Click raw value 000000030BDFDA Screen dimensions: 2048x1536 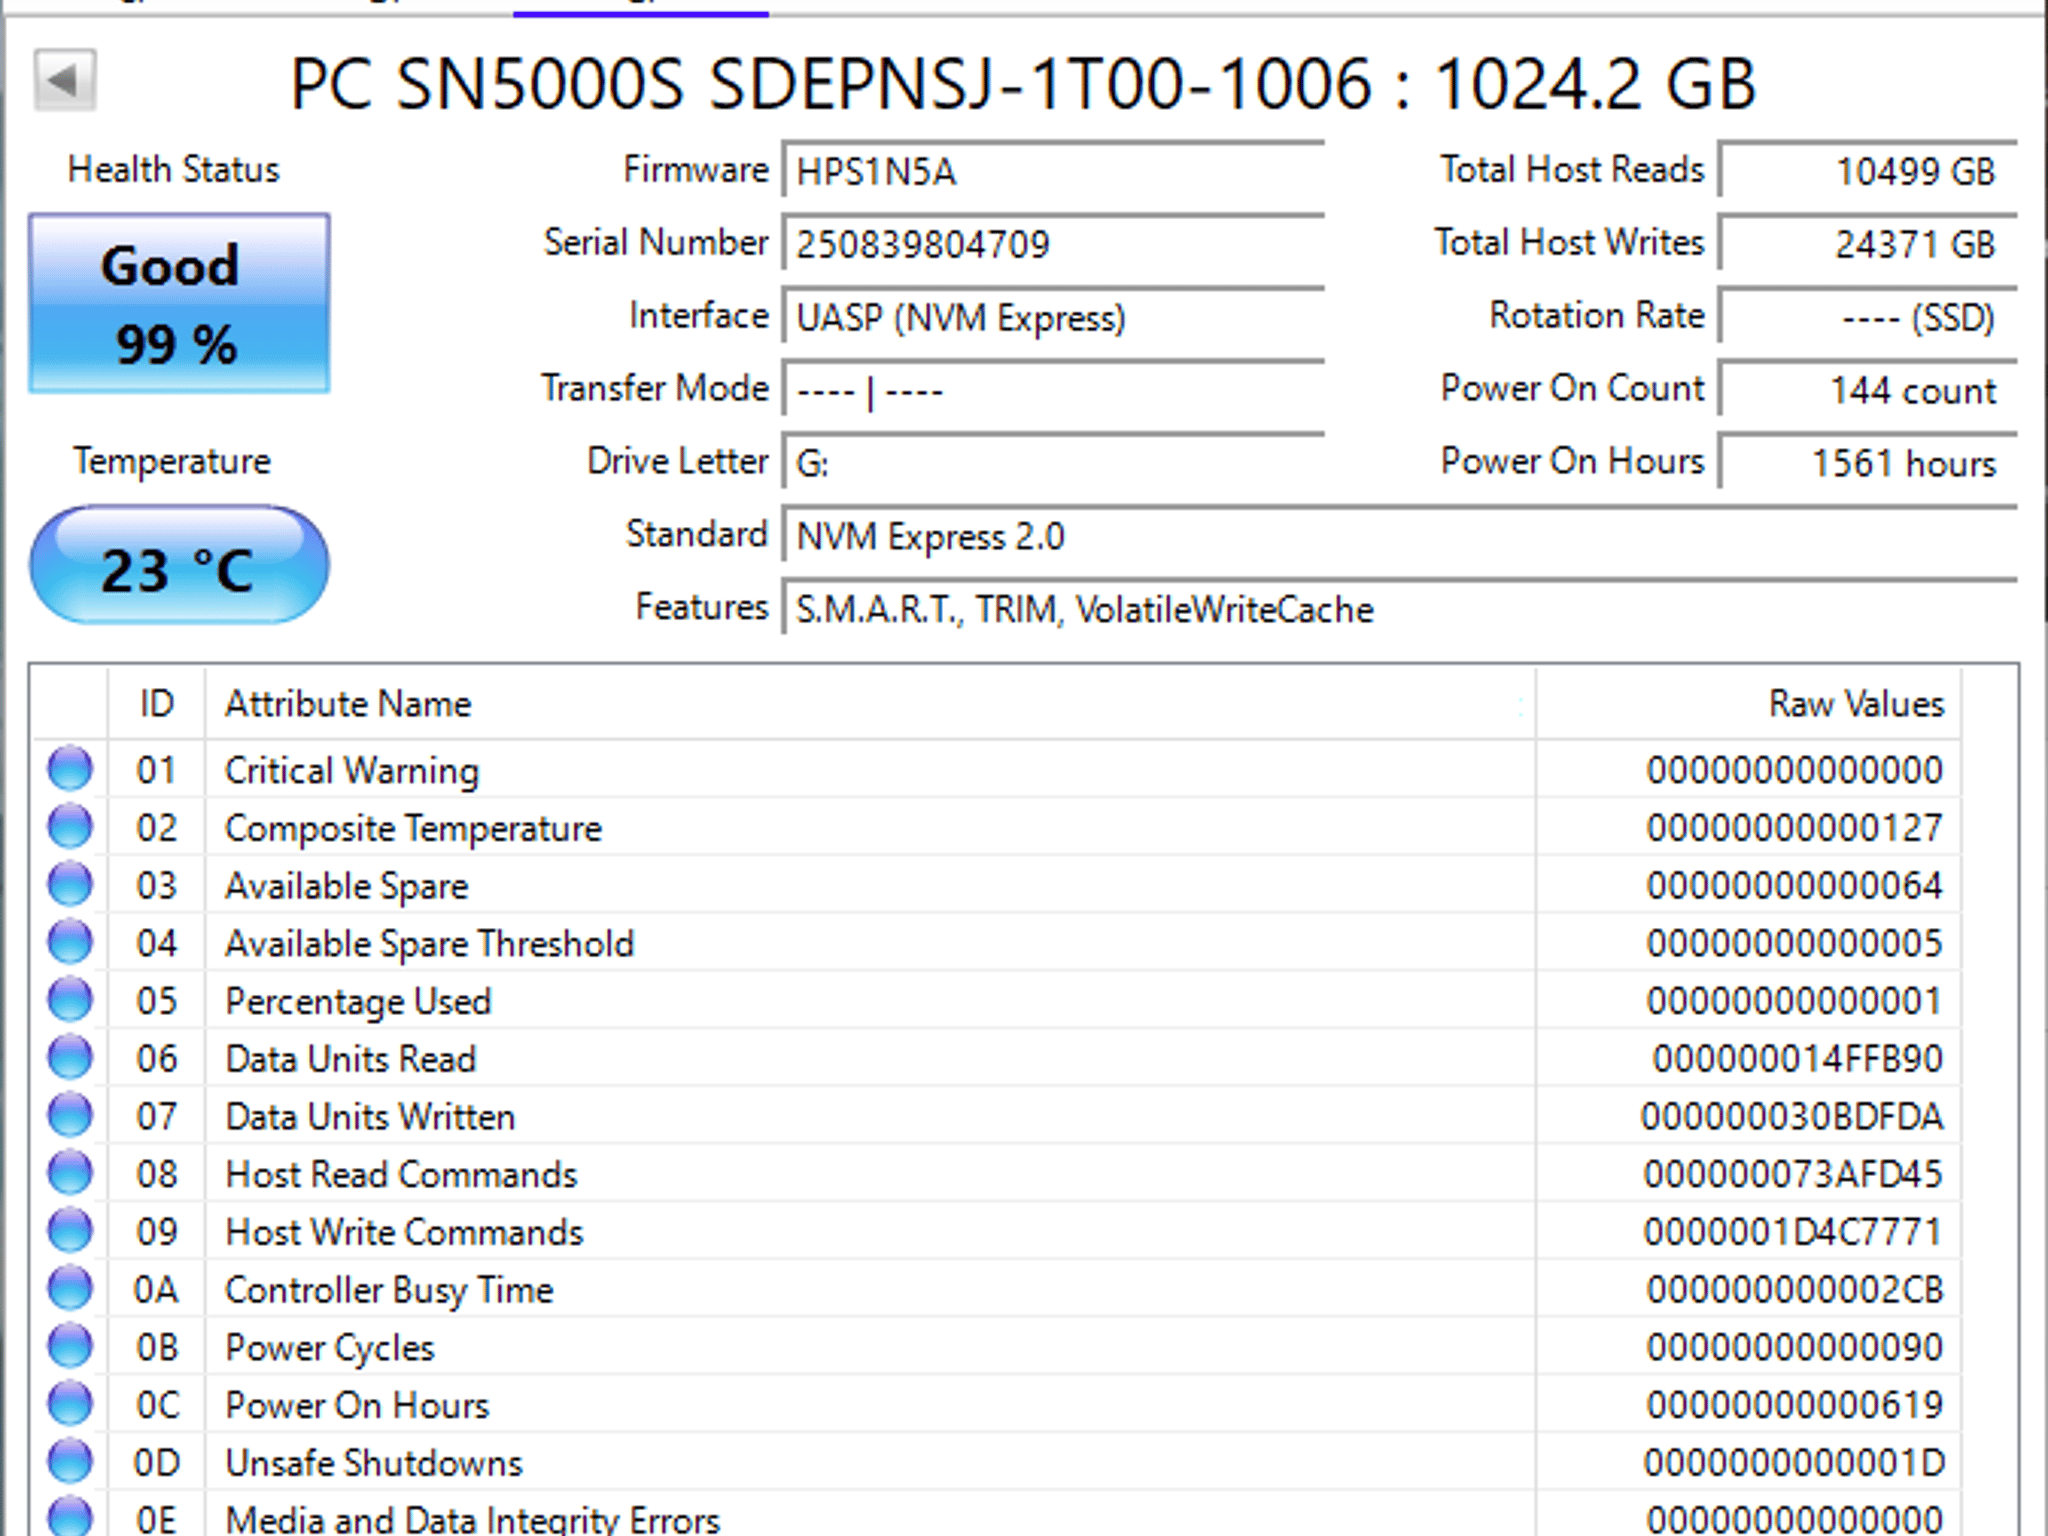coord(1792,1117)
